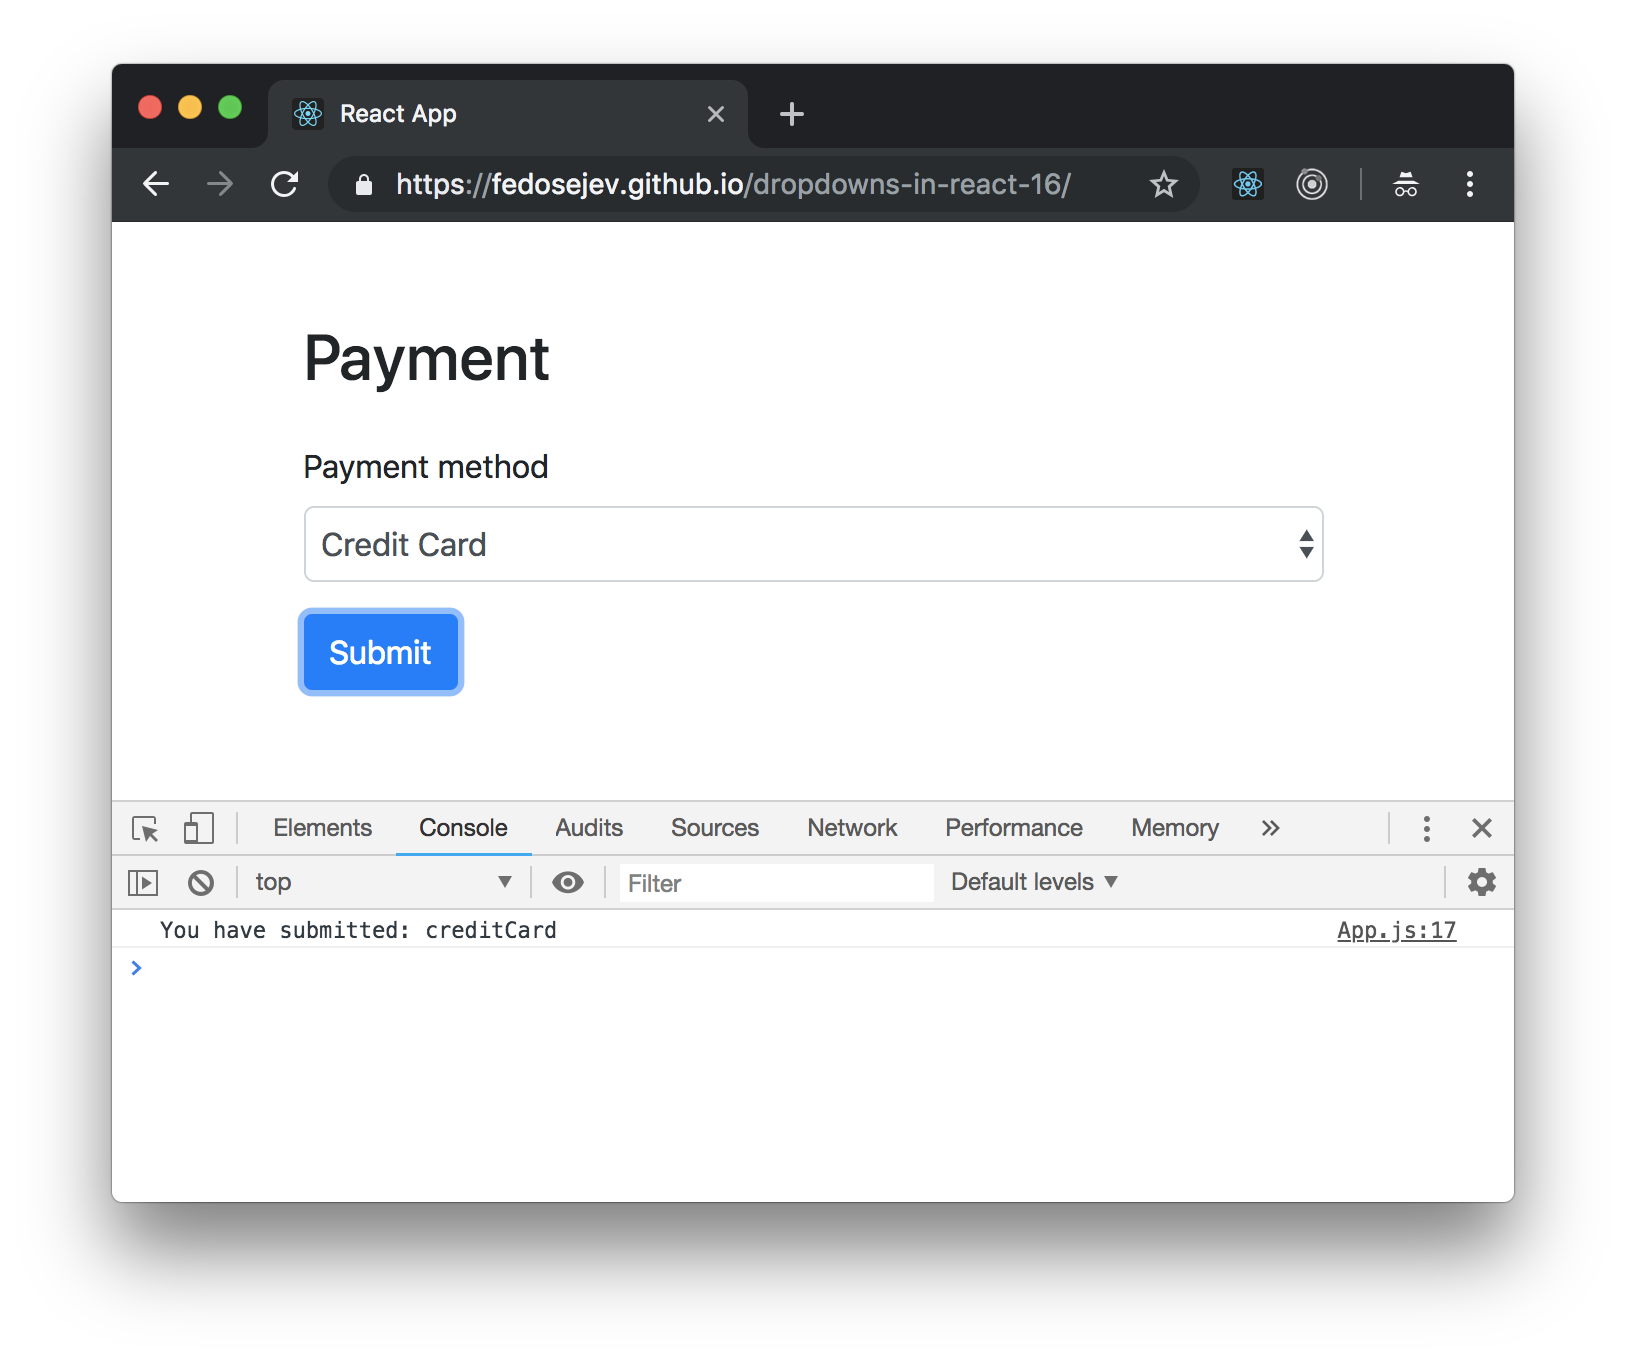This screenshot has width=1626, height=1362.
Task: Select the inspect element cursor tool
Action: tap(144, 829)
